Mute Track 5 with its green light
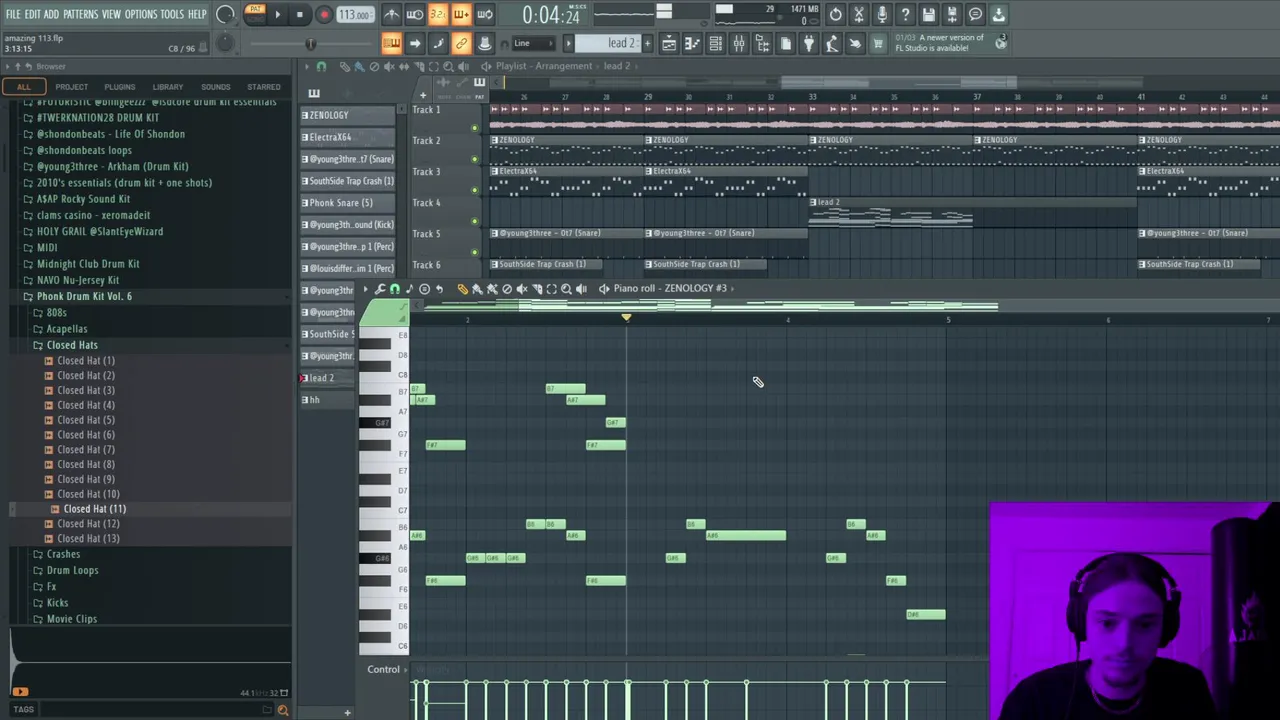1280x720 pixels. tap(474, 252)
